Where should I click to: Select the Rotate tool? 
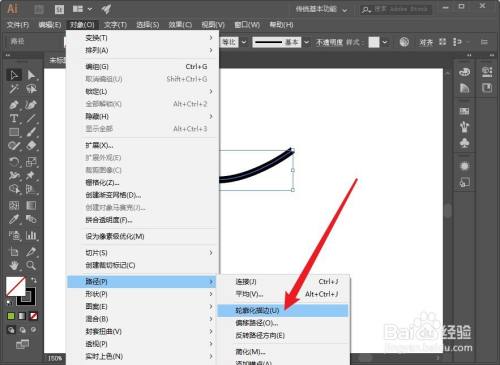(14, 162)
